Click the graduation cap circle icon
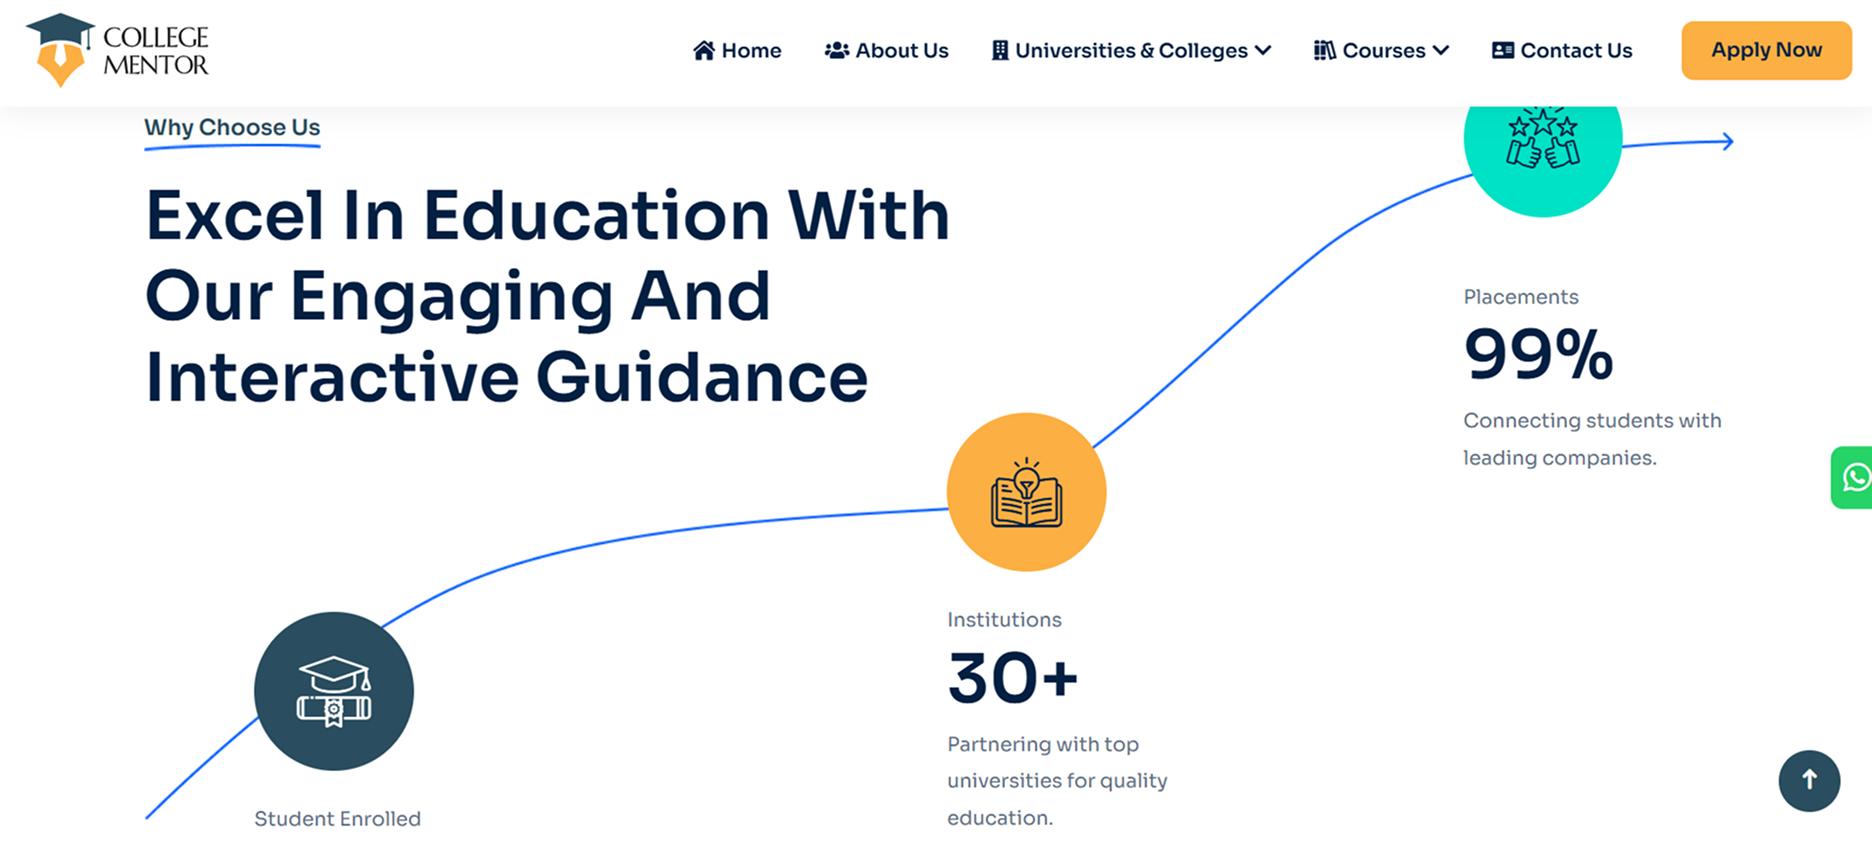1872x844 pixels. [334, 691]
